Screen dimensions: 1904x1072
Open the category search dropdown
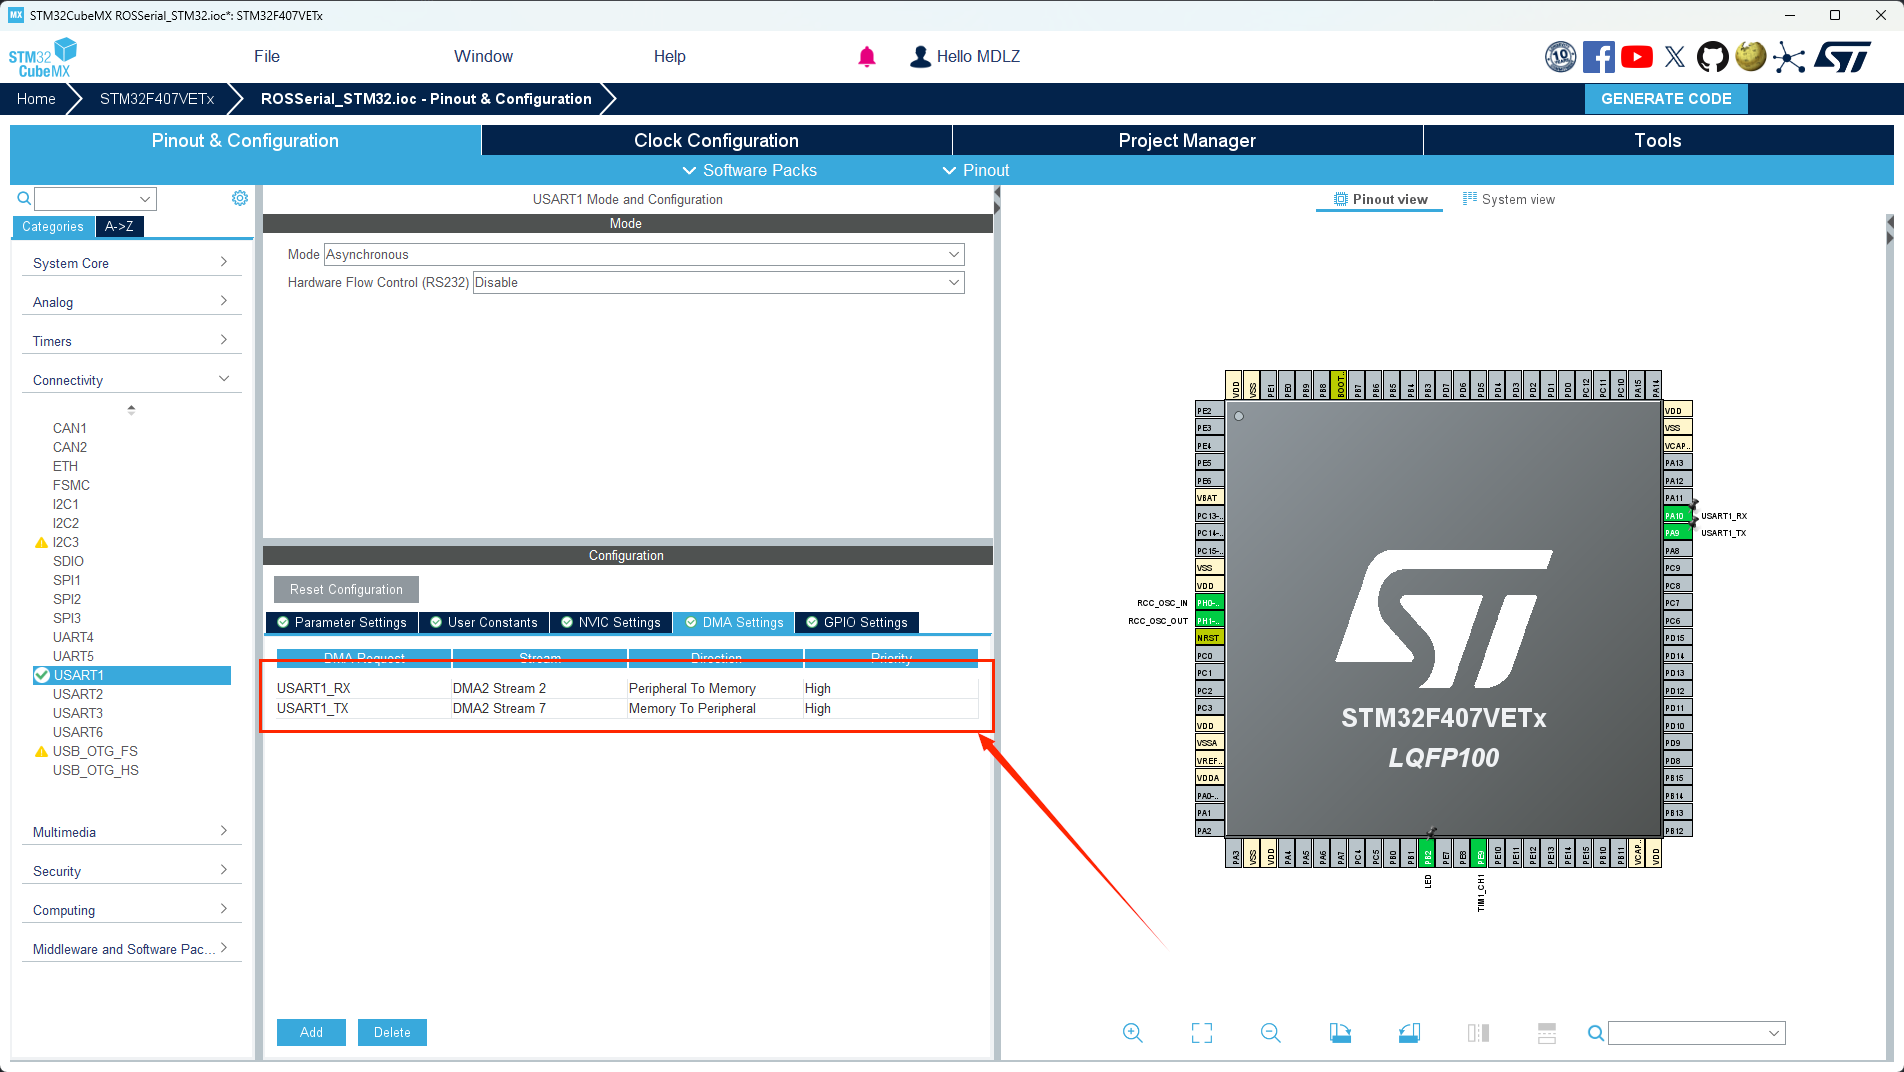click(x=96, y=198)
